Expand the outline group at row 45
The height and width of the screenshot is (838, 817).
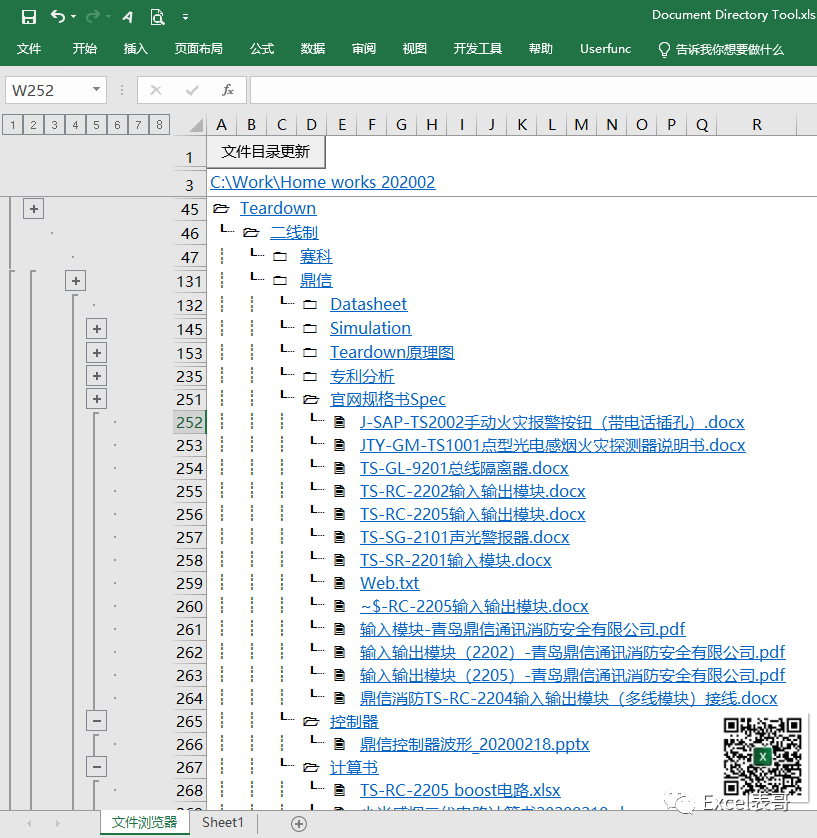(x=34, y=208)
